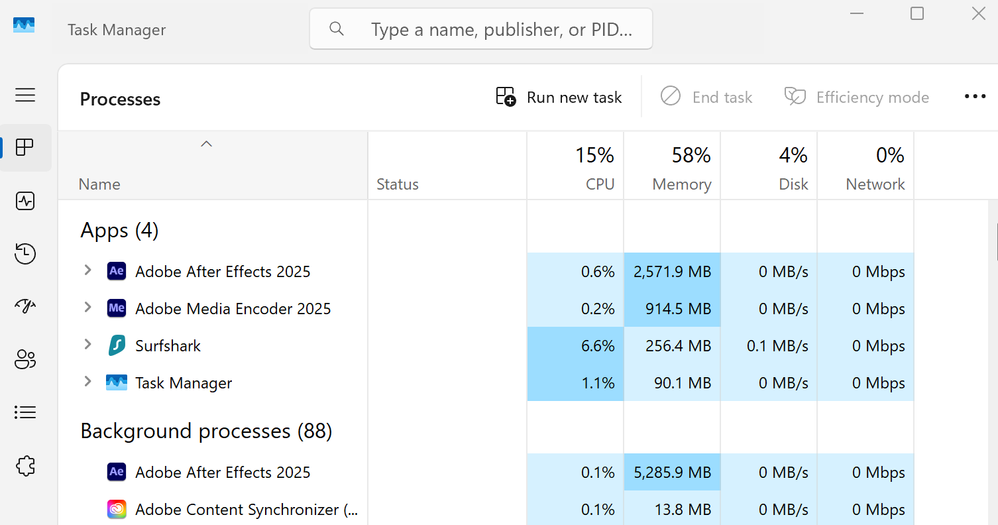Click the After Effects app icon under Apps

(116, 271)
